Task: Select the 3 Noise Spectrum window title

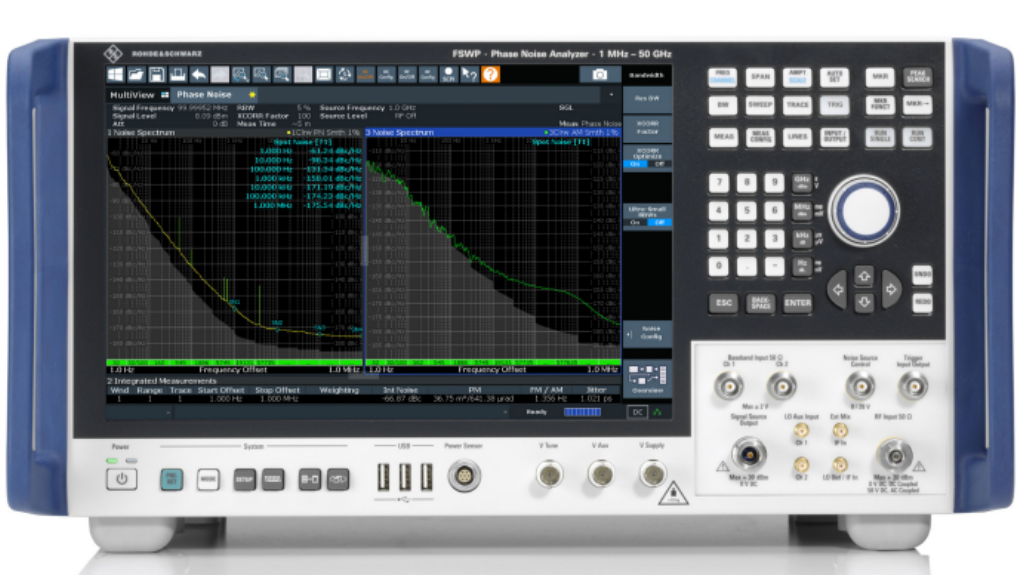Action: [x=400, y=132]
